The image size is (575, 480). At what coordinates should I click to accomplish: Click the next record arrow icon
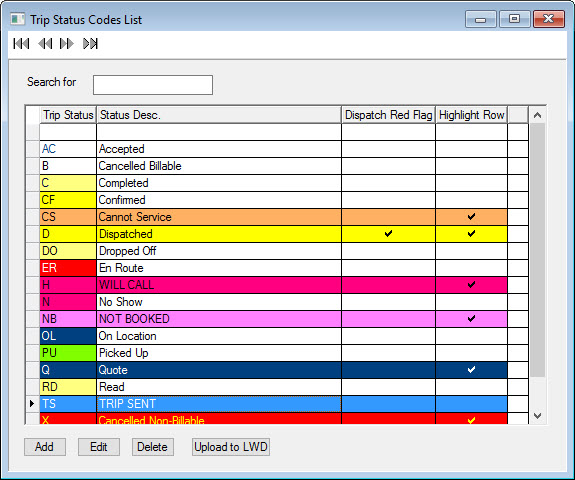tap(67, 44)
